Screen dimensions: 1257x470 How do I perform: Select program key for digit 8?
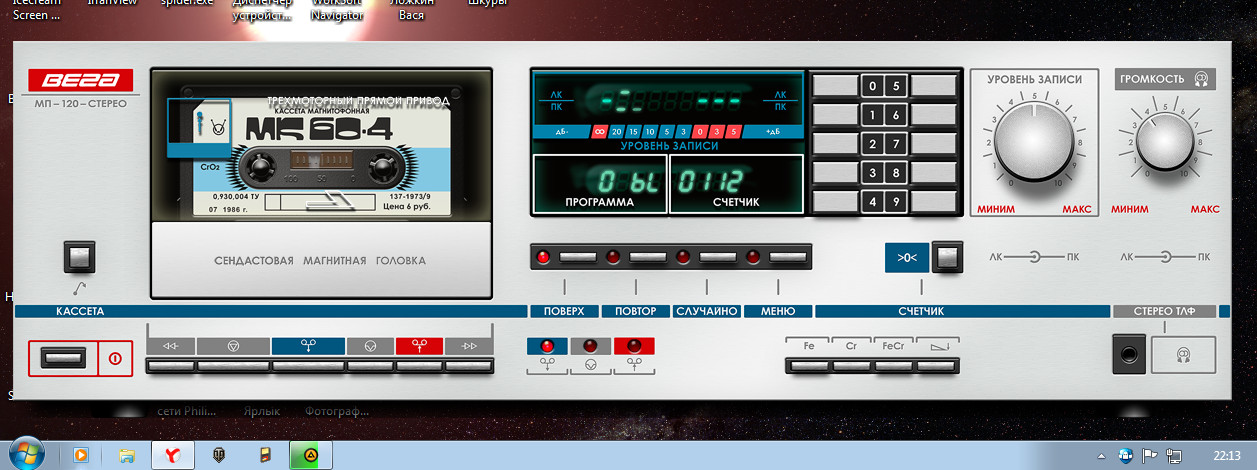click(x=934, y=173)
